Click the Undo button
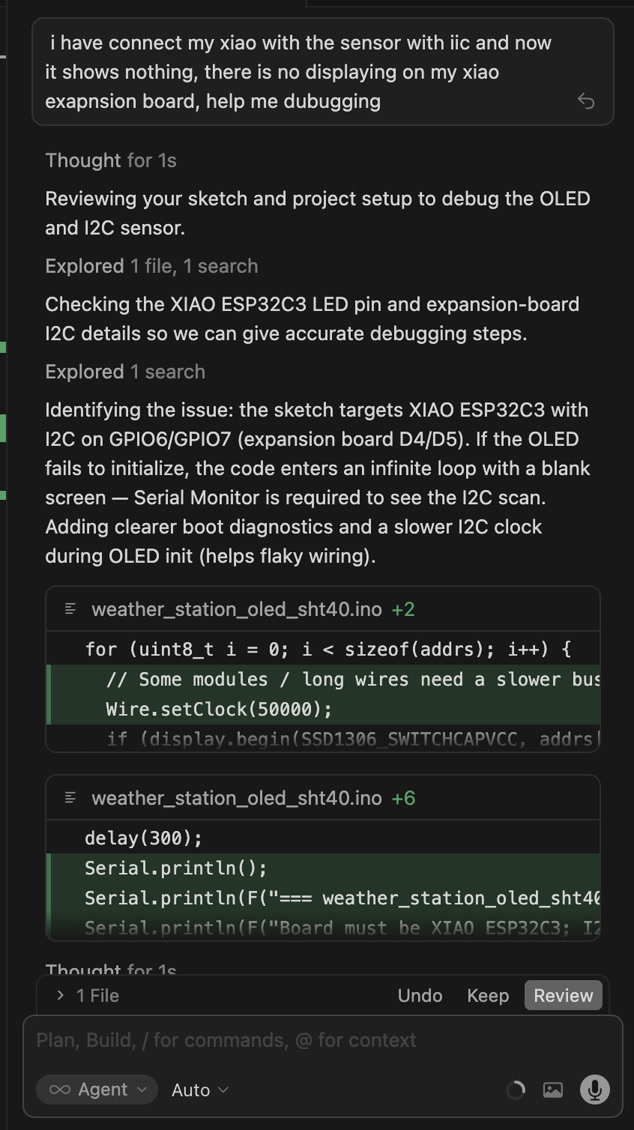The image size is (634, 1130). pyautogui.click(x=420, y=995)
